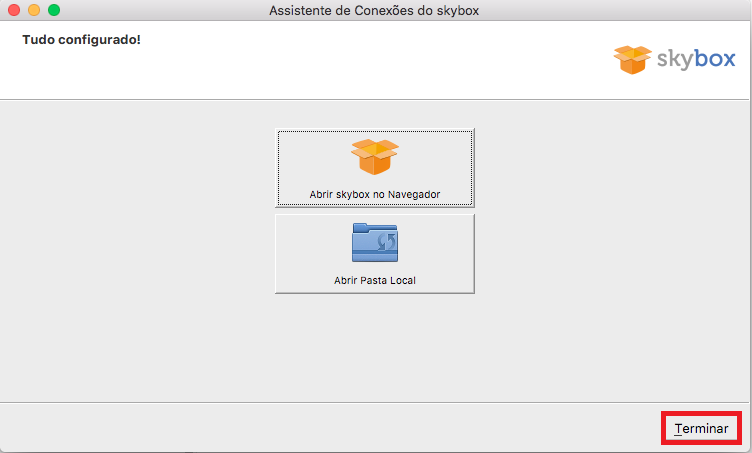The width and height of the screenshot is (752, 453).
Task: Close the assistant with the red button
Action: point(14,10)
